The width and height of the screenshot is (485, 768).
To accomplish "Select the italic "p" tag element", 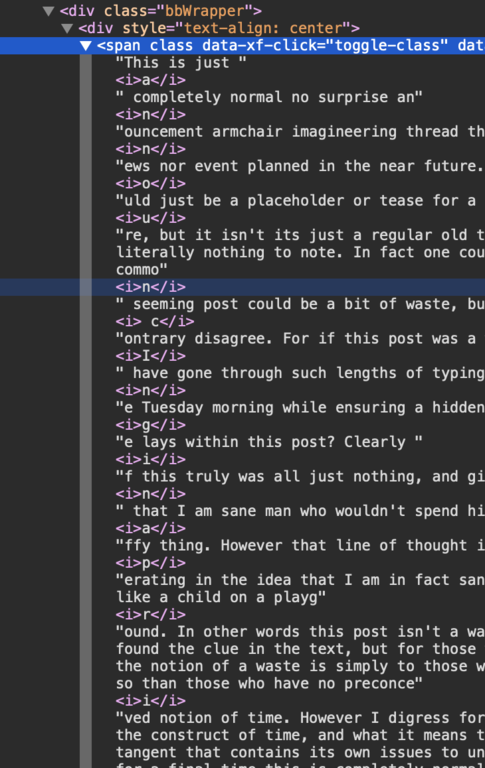I will (150, 562).
